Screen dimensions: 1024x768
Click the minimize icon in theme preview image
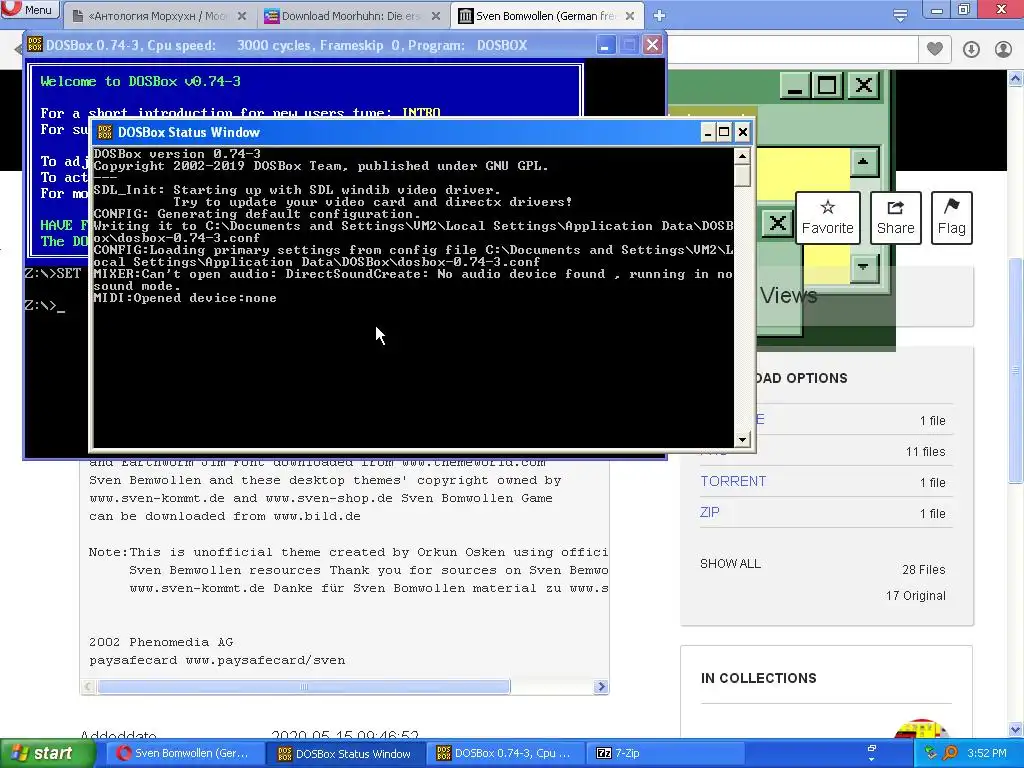click(x=795, y=85)
